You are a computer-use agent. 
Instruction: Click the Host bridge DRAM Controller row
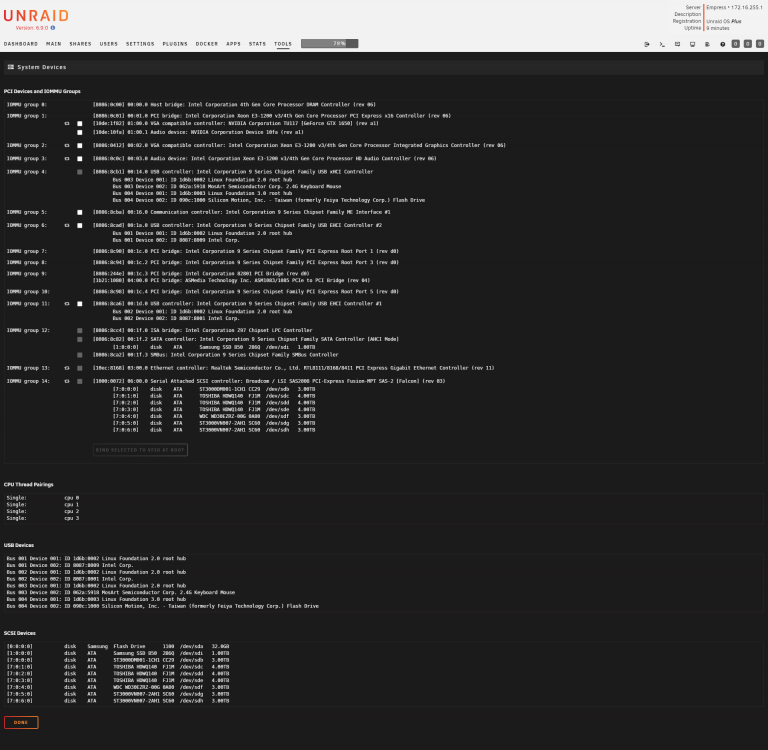[234, 104]
